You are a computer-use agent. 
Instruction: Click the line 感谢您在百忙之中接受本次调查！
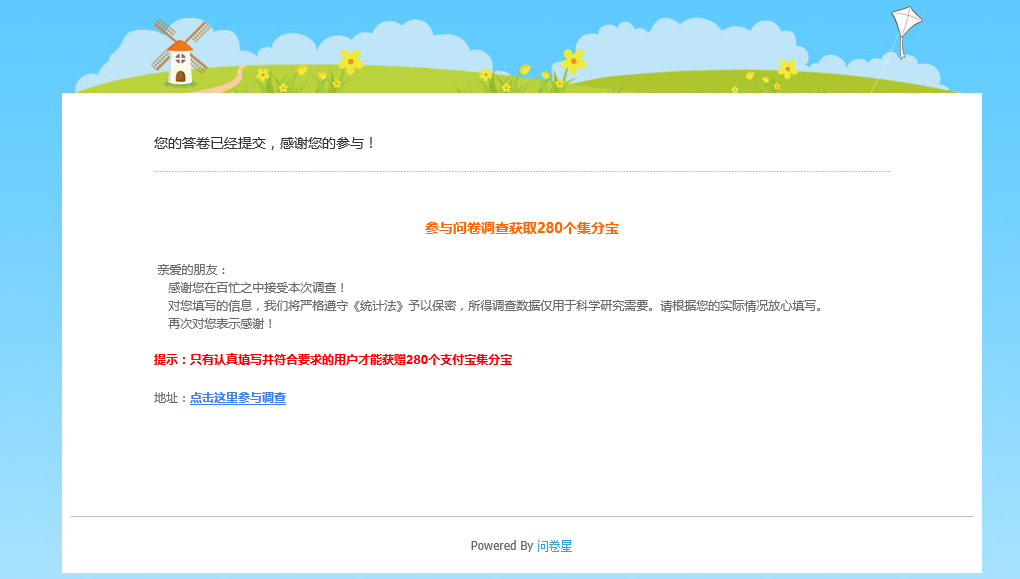[257, 288]
